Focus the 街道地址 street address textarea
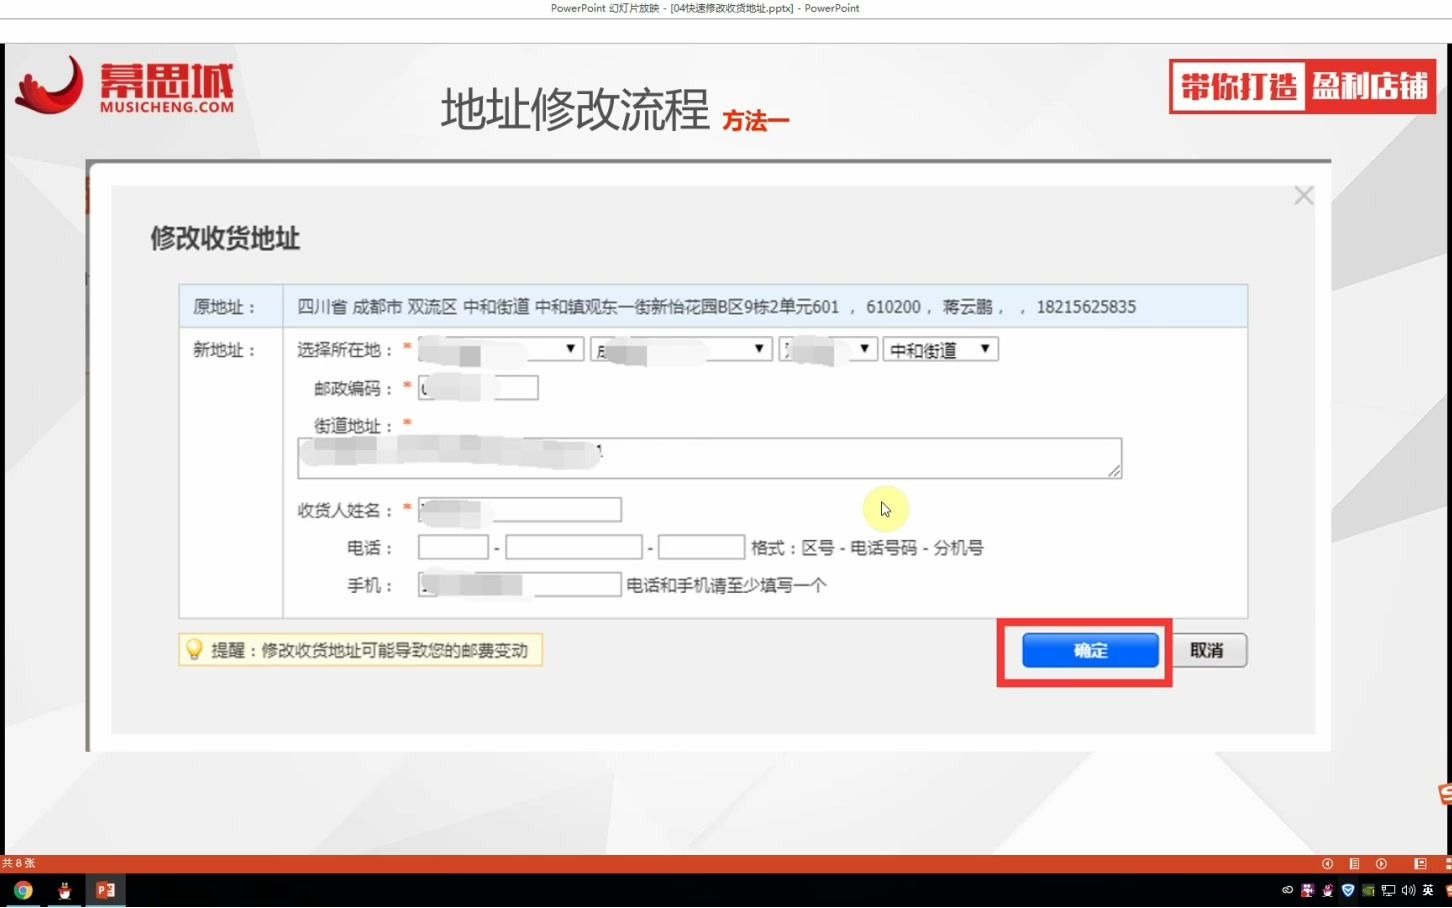This screenshot has height=908, width=1452. (709, 458)
